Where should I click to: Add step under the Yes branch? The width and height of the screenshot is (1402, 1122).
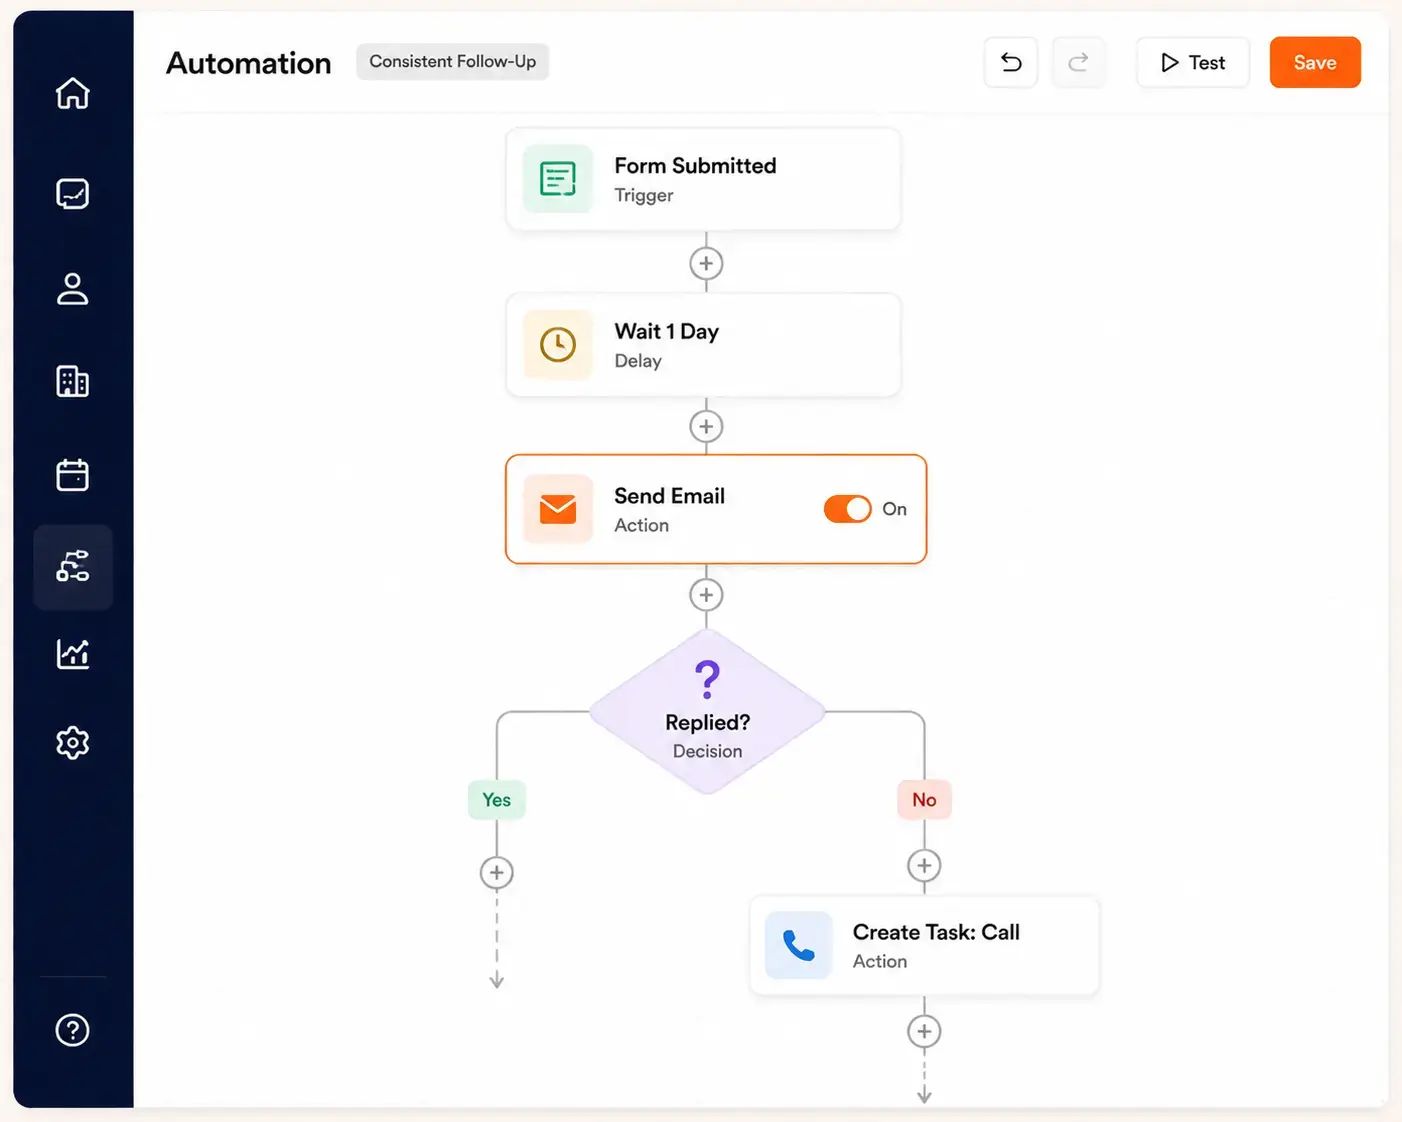[497, 873]
